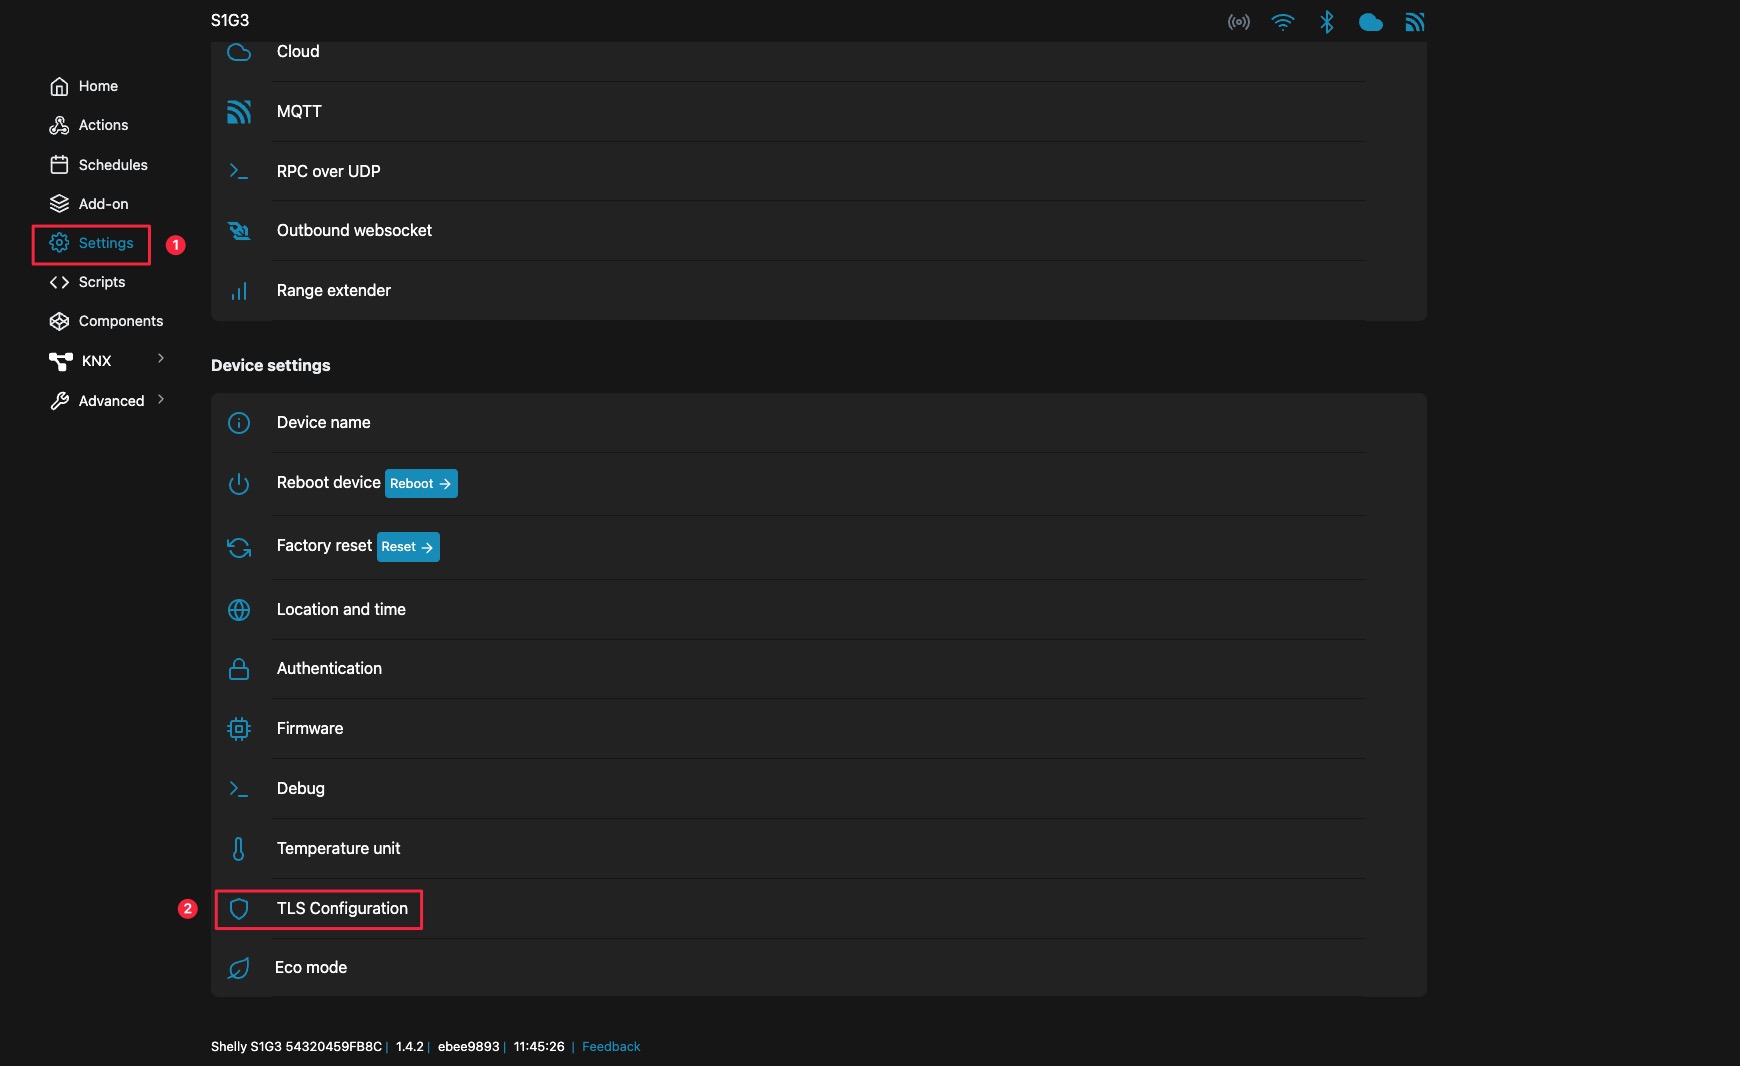
Task: Click the lock icon beside Authentication
Action: [239, 669]
